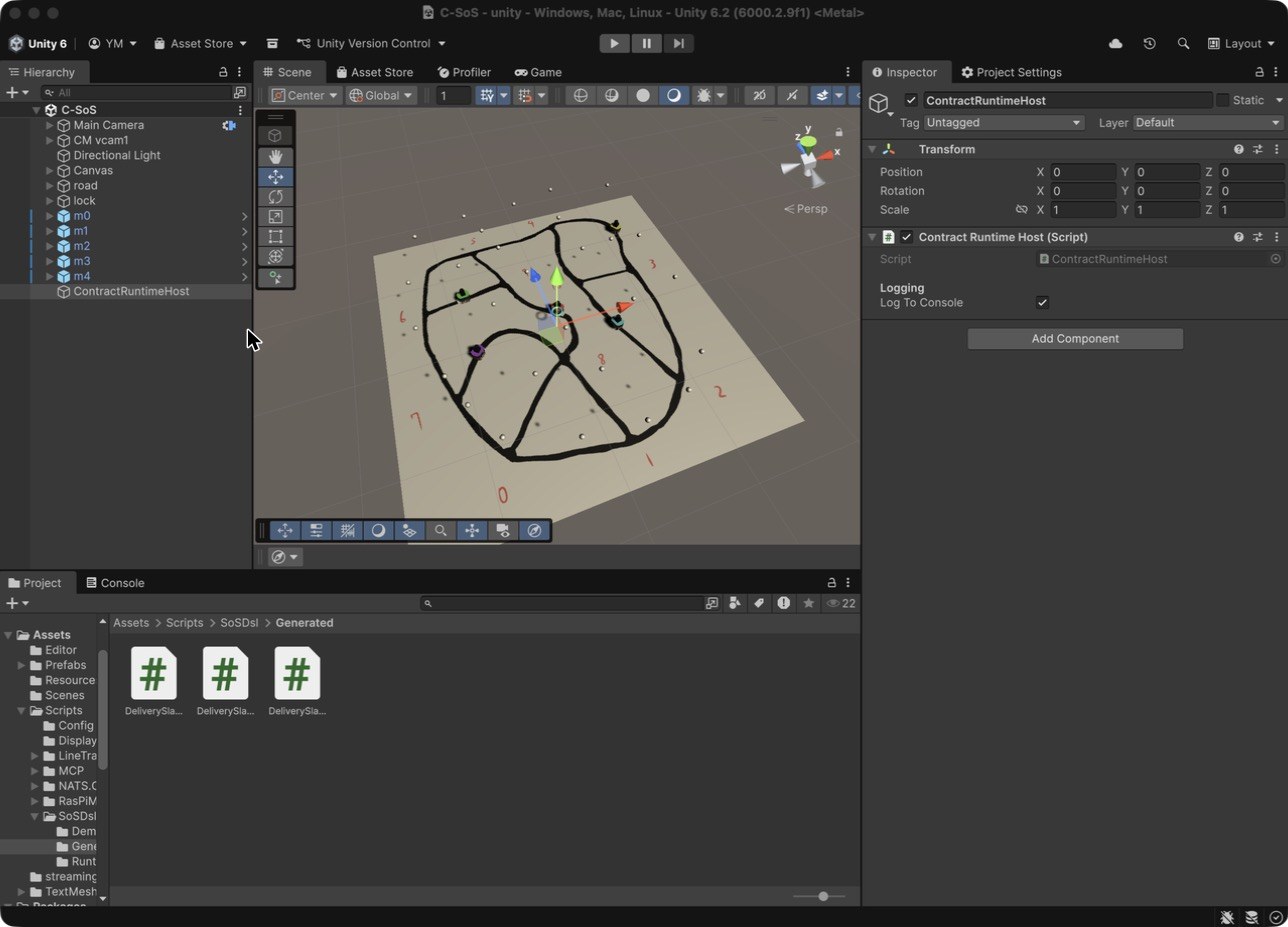Click Search by import log type icon

coord(783,603)
